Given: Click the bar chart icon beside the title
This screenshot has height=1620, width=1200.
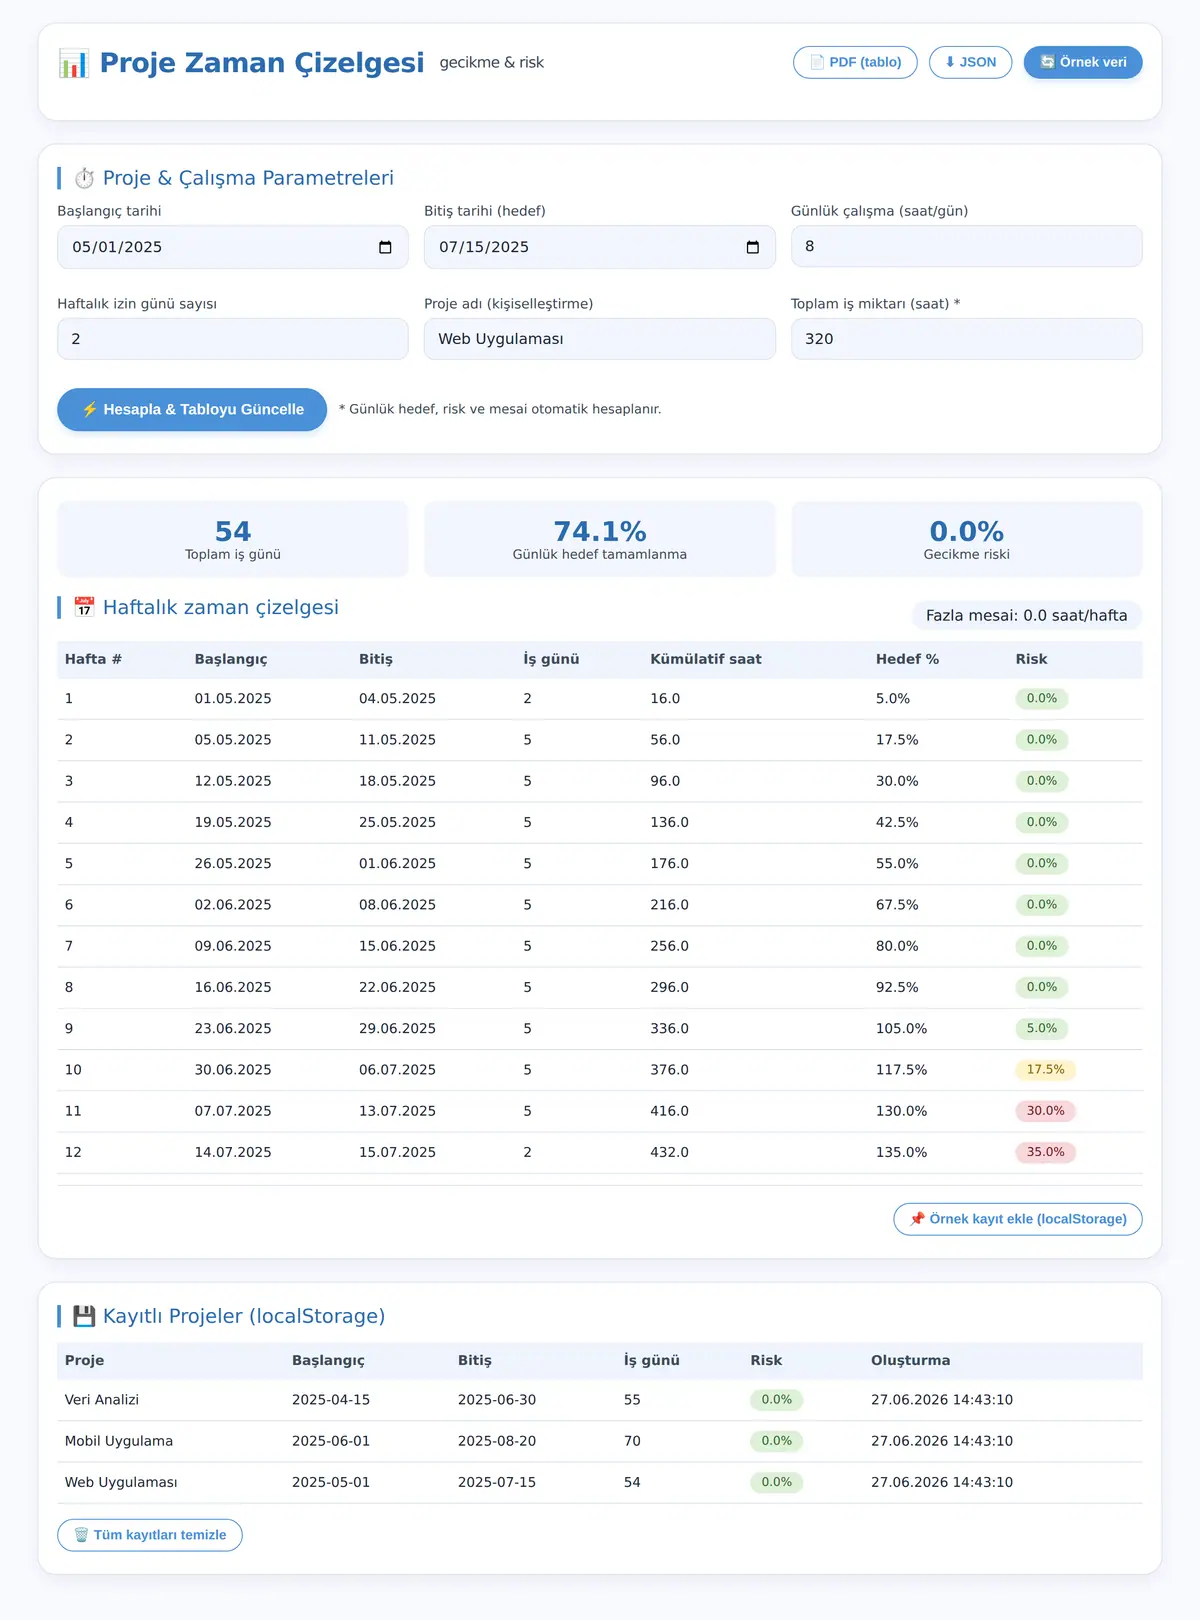Looking at the screenshot, I should pyautogui.click(x=74, y=63).
